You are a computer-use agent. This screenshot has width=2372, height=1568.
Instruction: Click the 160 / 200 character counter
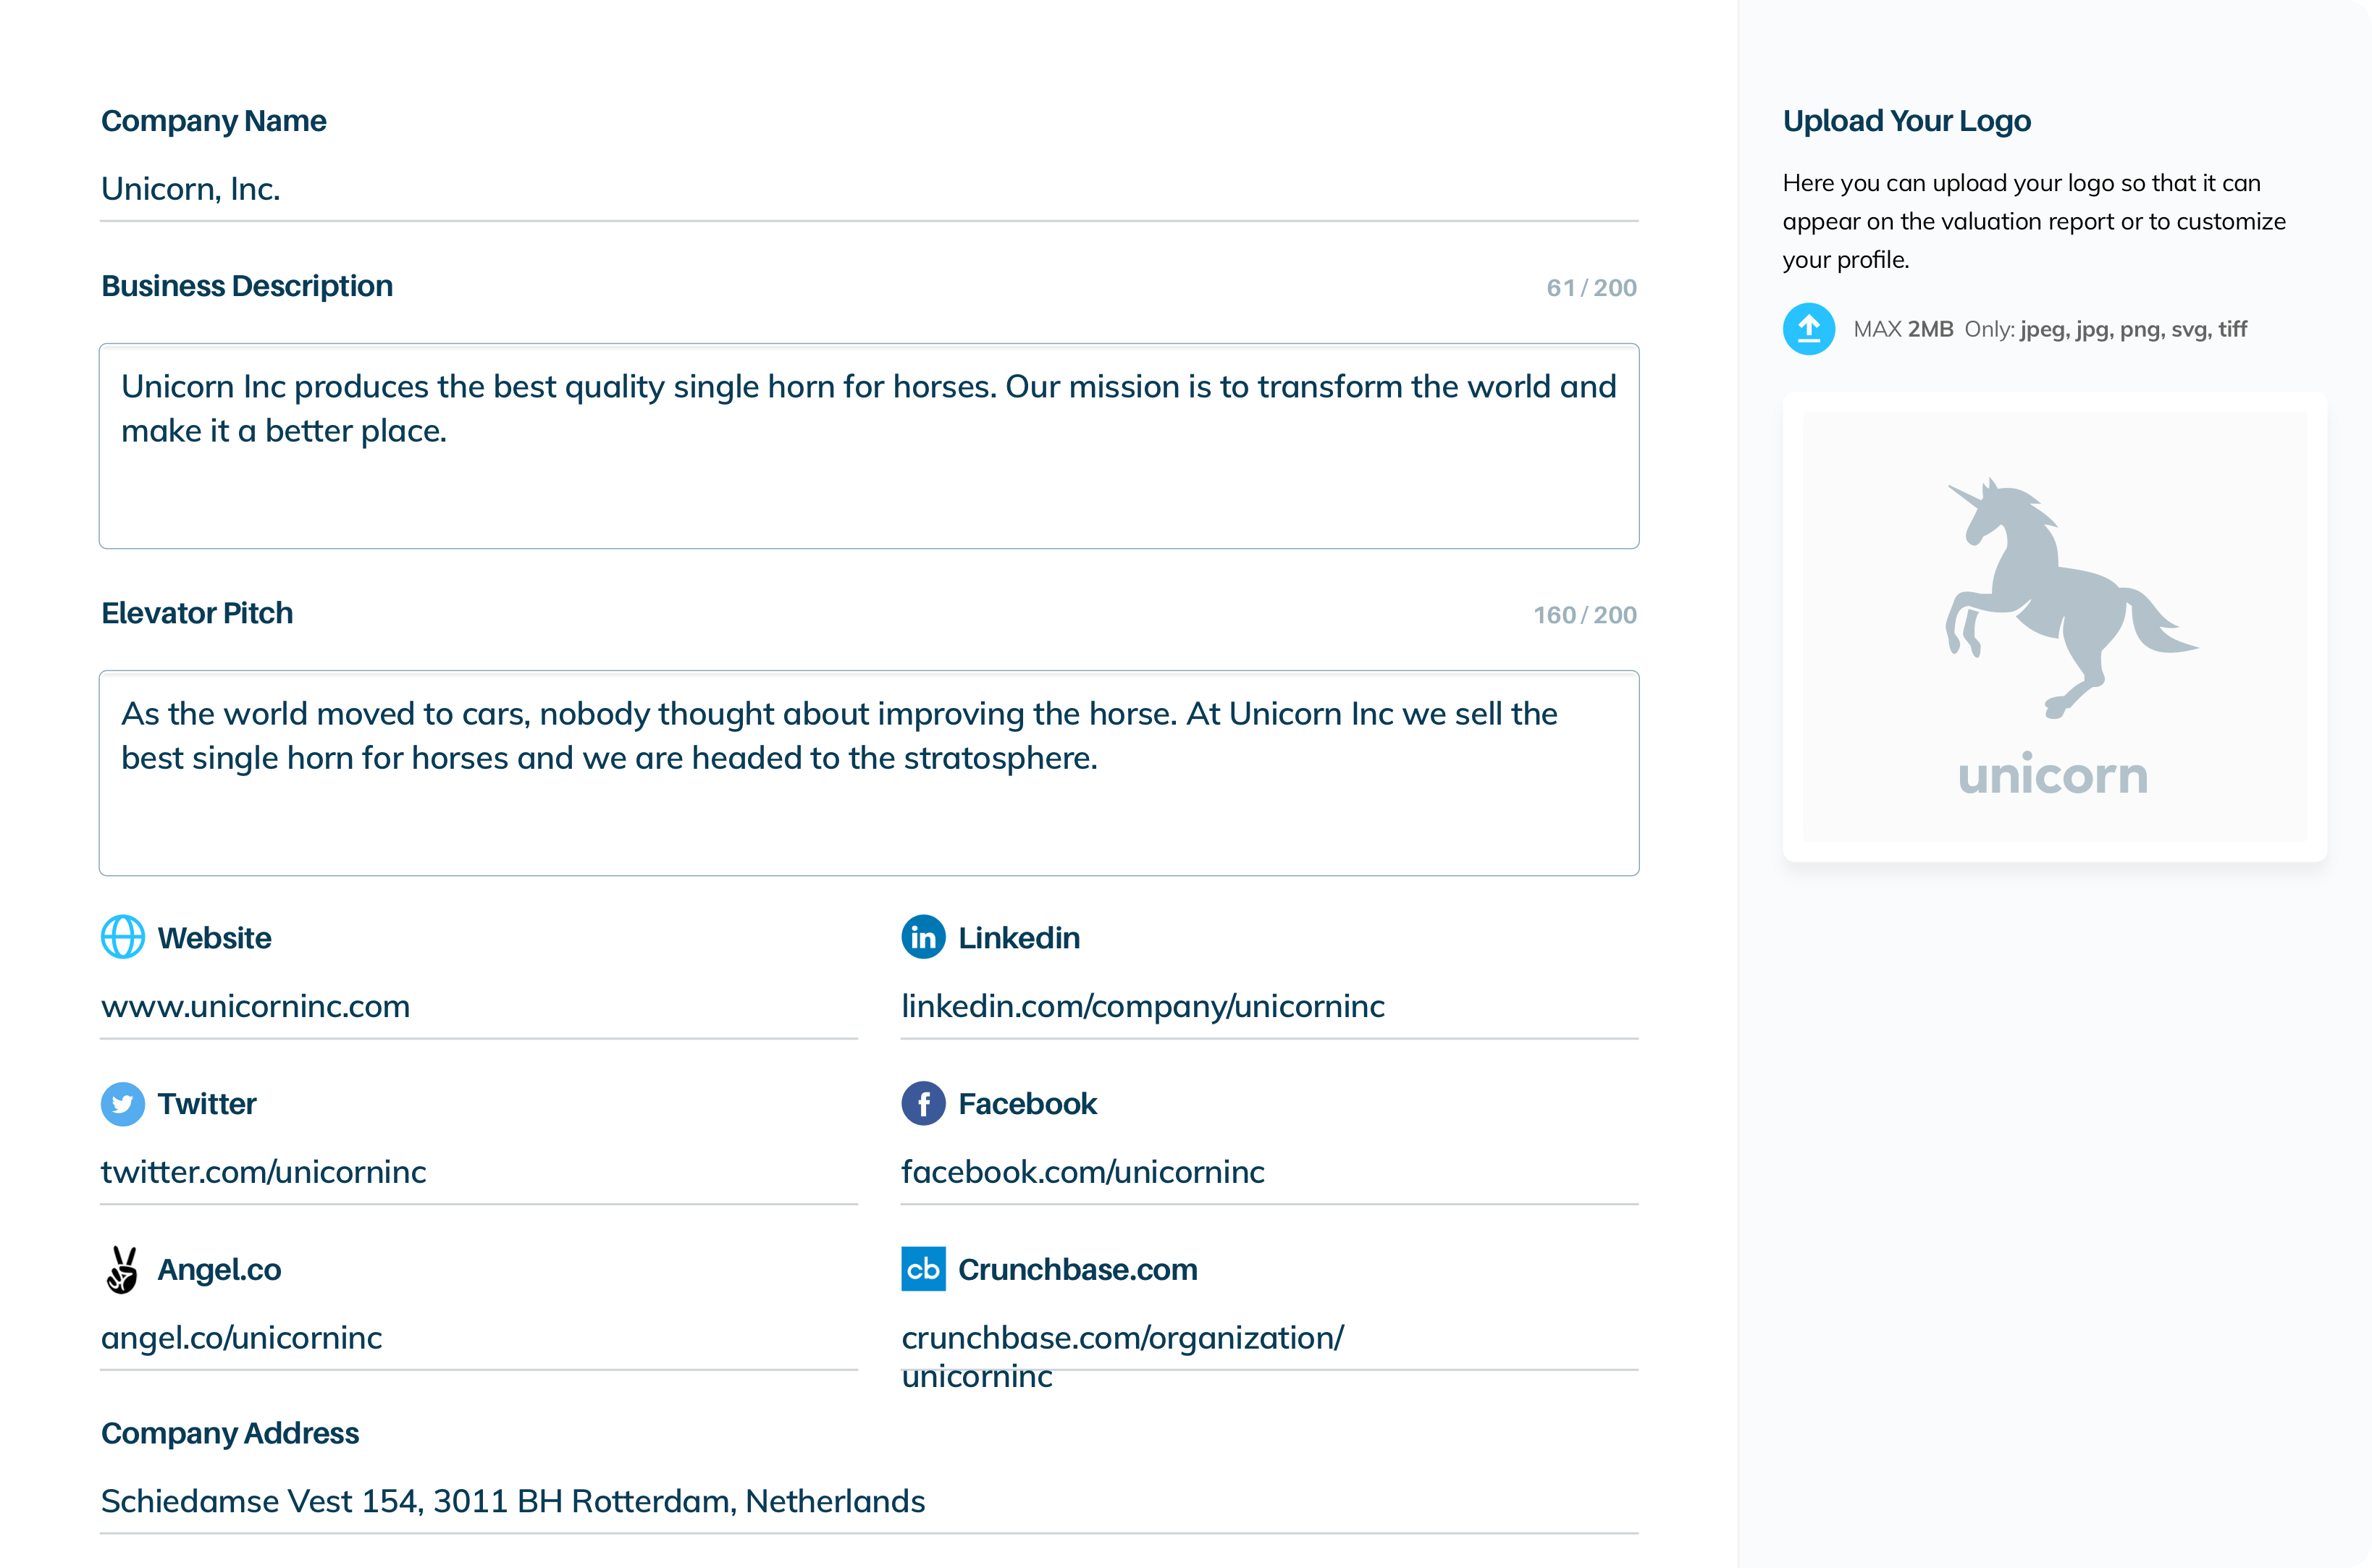(x=1585, y=615)
